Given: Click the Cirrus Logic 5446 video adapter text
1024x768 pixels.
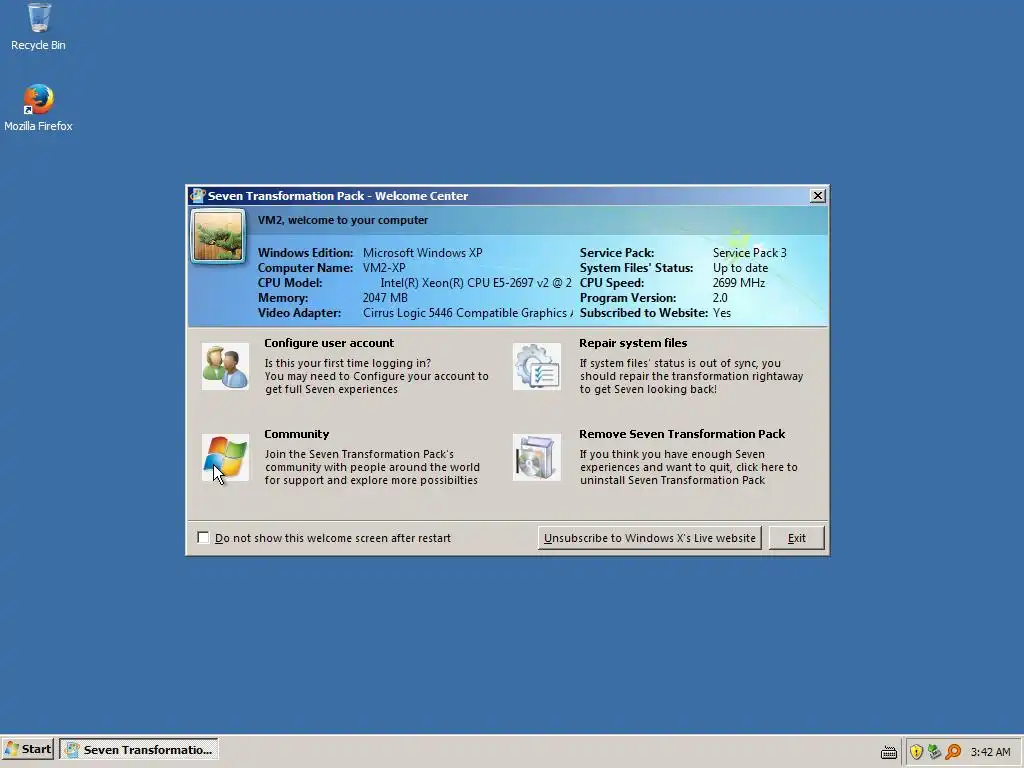Looking at the screenshot, I should [x=468, y=313].
